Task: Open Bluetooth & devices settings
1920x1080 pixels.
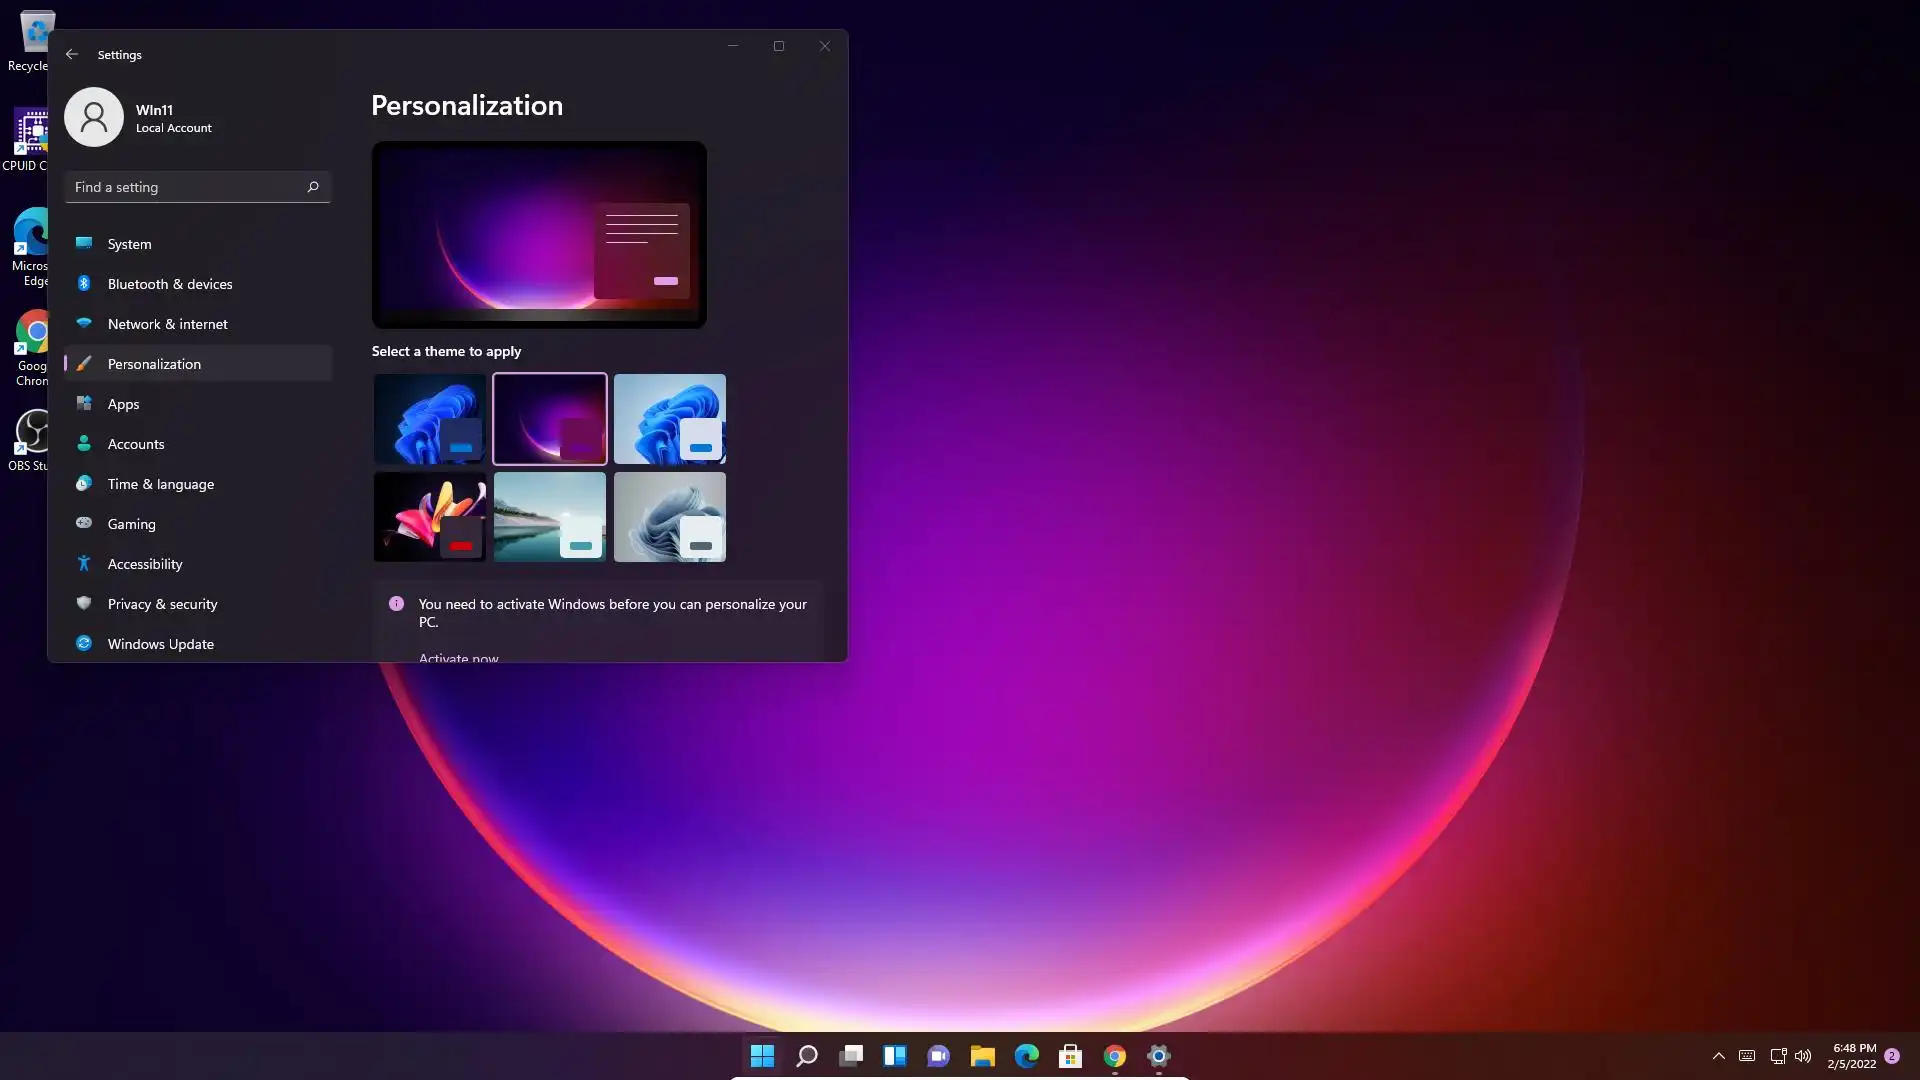Action: click(170, 284)
